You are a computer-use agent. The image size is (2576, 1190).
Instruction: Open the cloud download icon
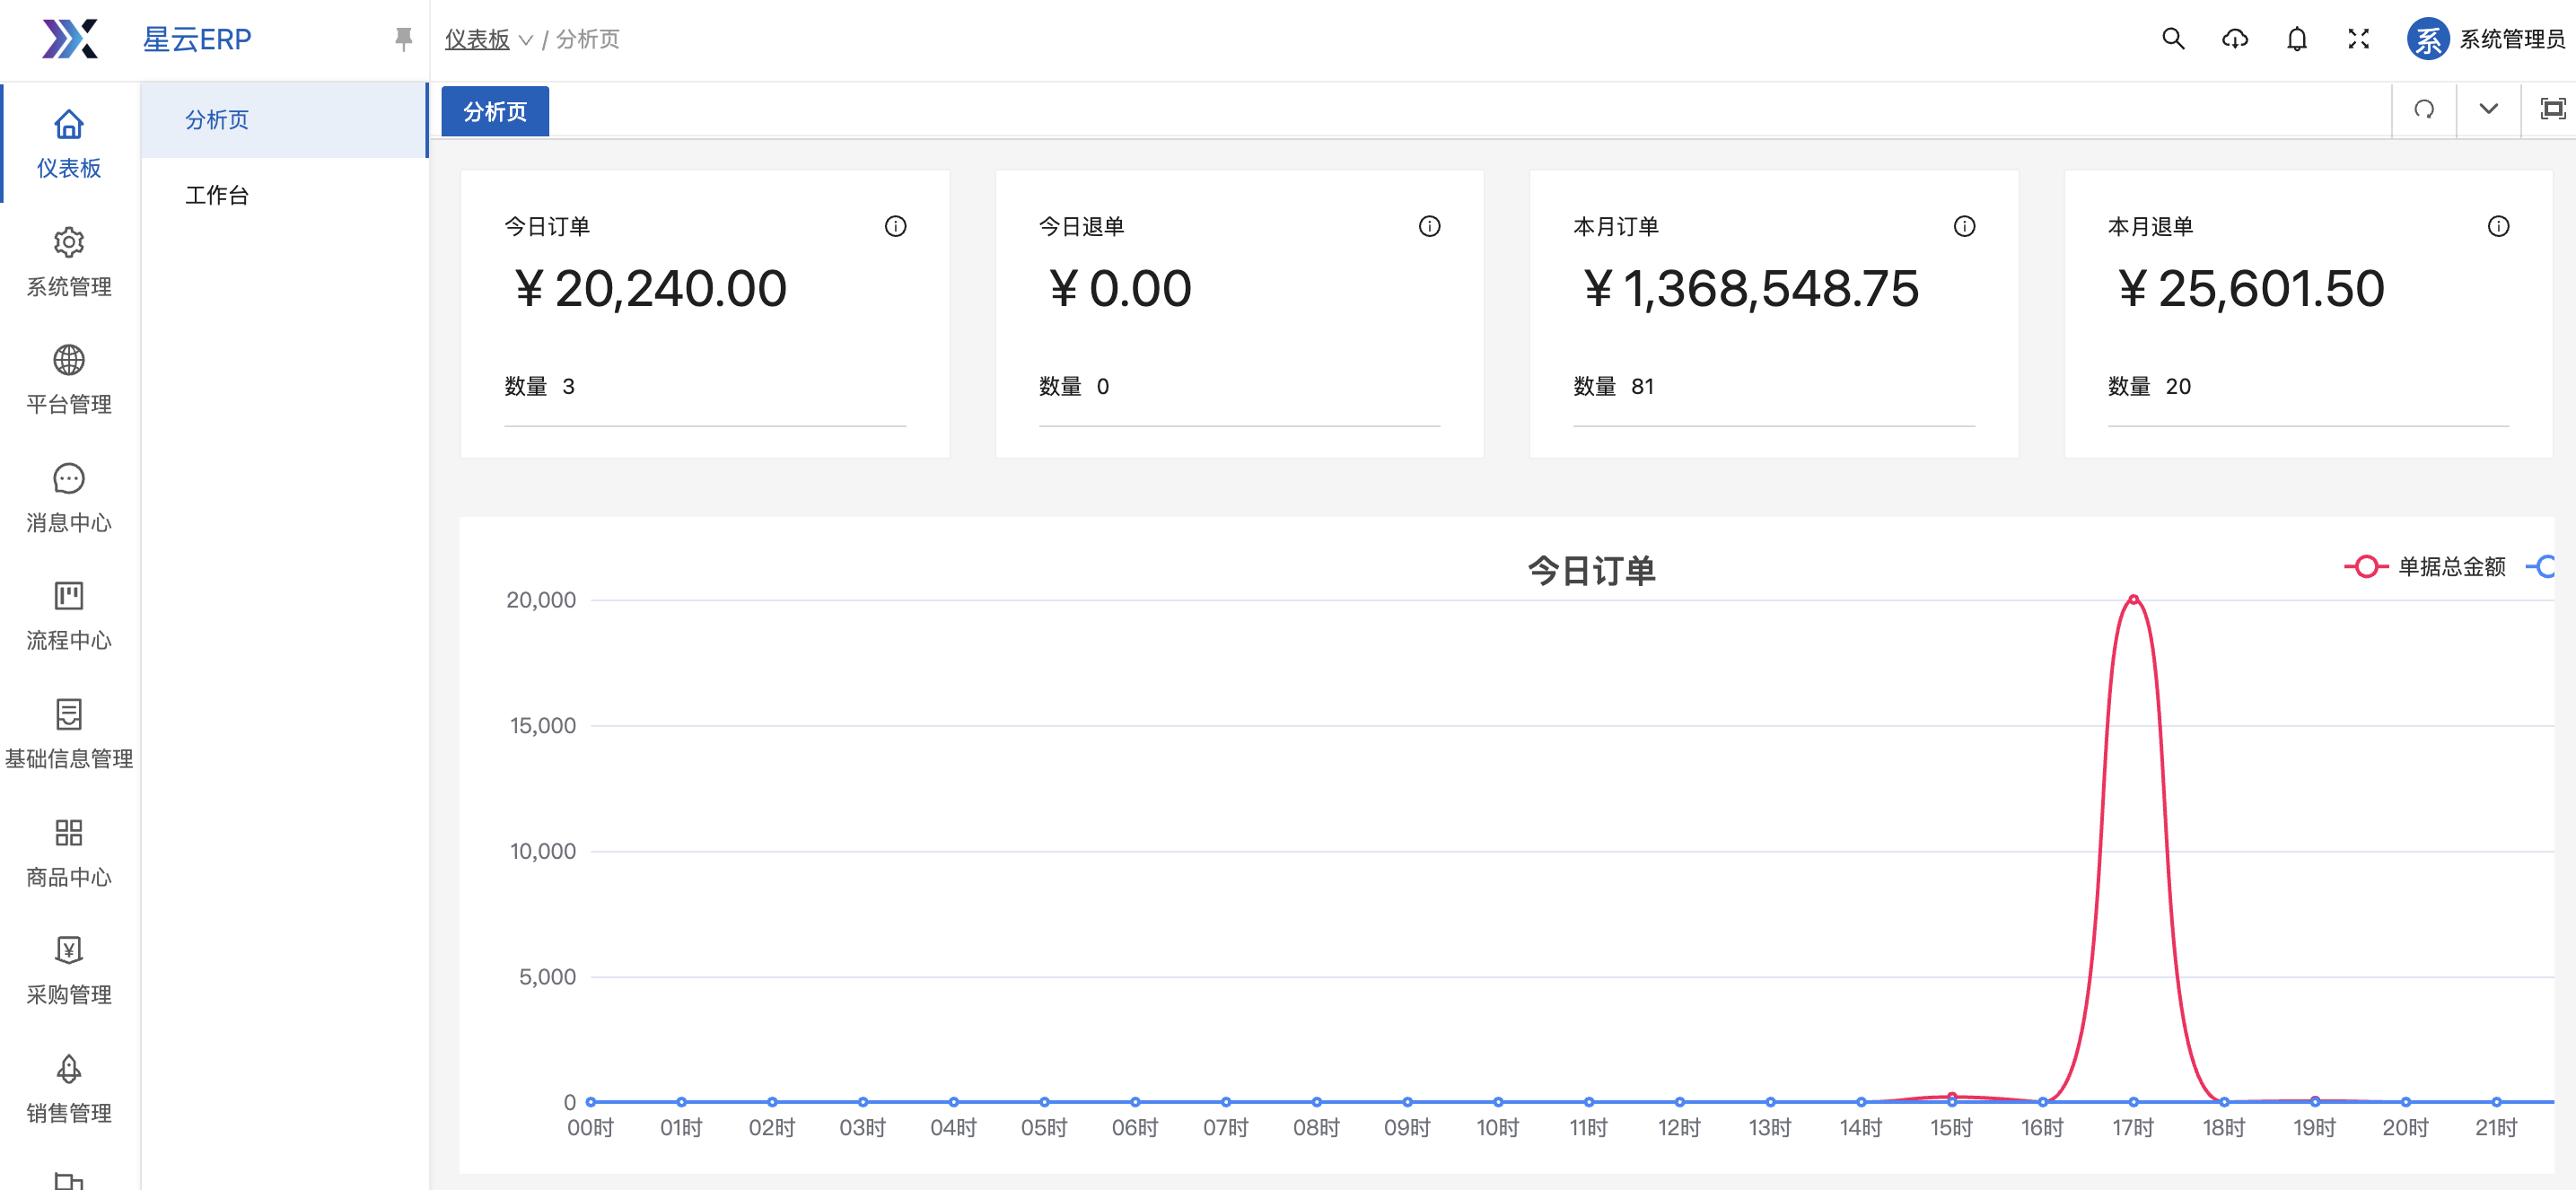pyautogui.click(x=2234, y=39)
